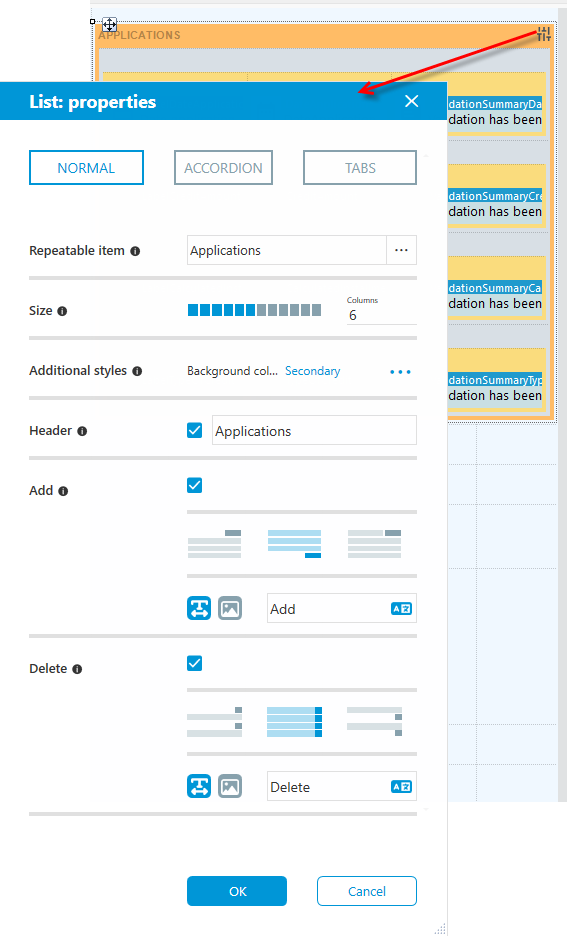Show info for Additional styles
The width and height of the screenshot is (567, 936).
point(137,371)
